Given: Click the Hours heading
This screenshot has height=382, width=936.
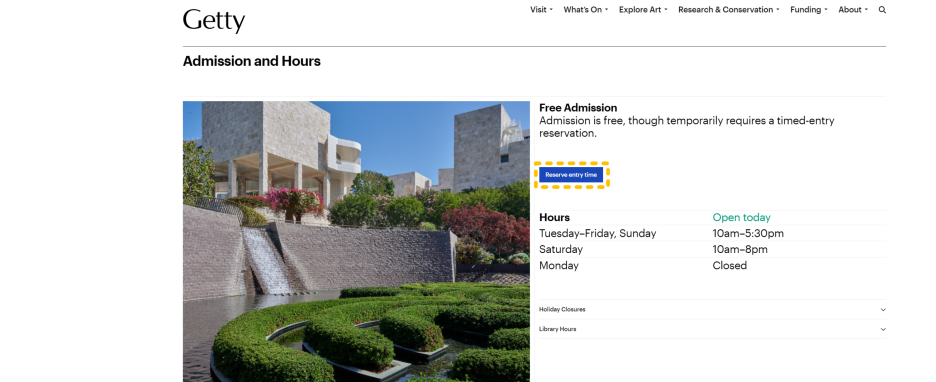Looking at the screenshot, I should [554, 217].
